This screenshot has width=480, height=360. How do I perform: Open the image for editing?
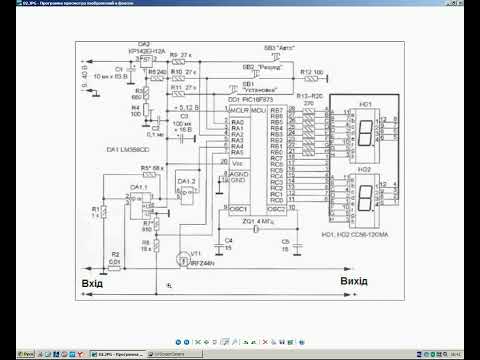pos(290,342)
